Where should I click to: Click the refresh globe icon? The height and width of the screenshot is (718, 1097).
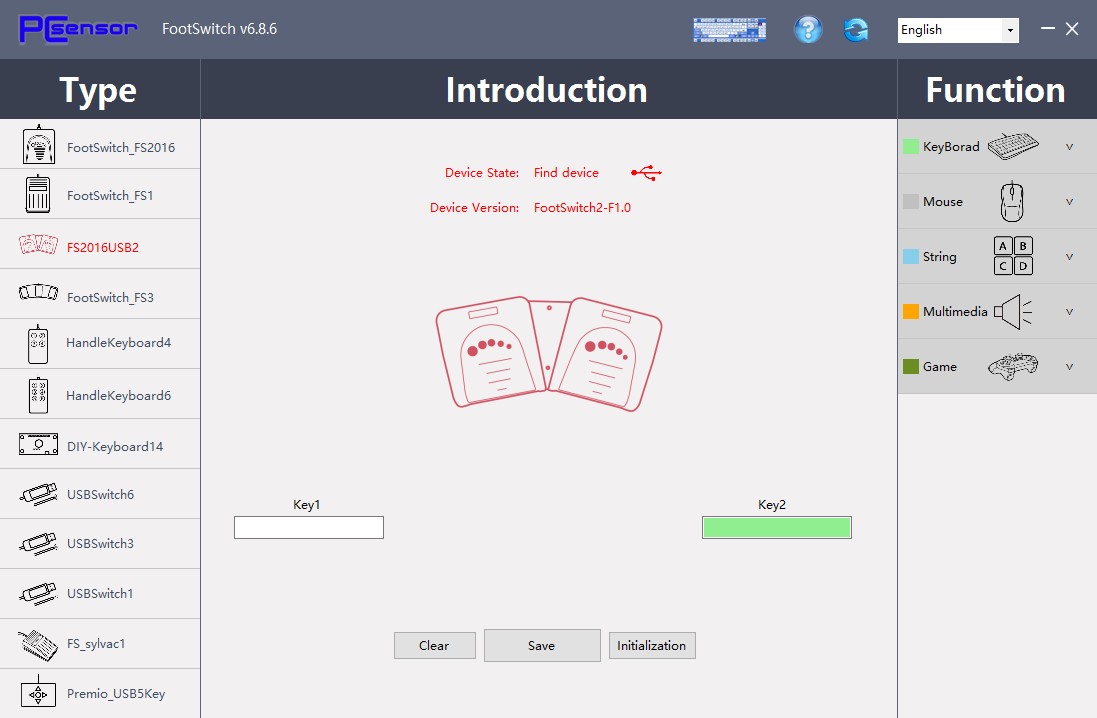click(x=856, y=30)
